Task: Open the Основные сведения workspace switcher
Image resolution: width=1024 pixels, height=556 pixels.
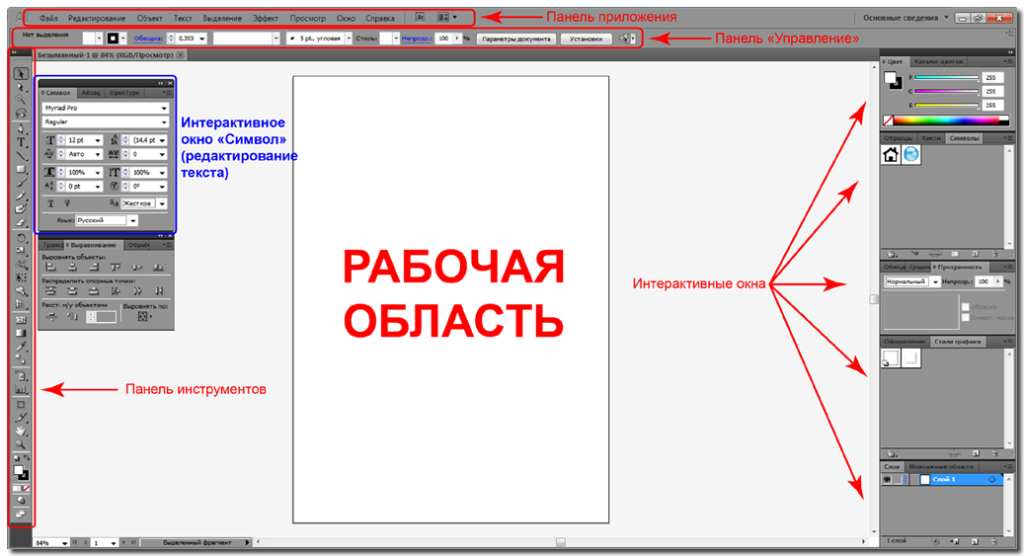Action: (x=906, y=18)
